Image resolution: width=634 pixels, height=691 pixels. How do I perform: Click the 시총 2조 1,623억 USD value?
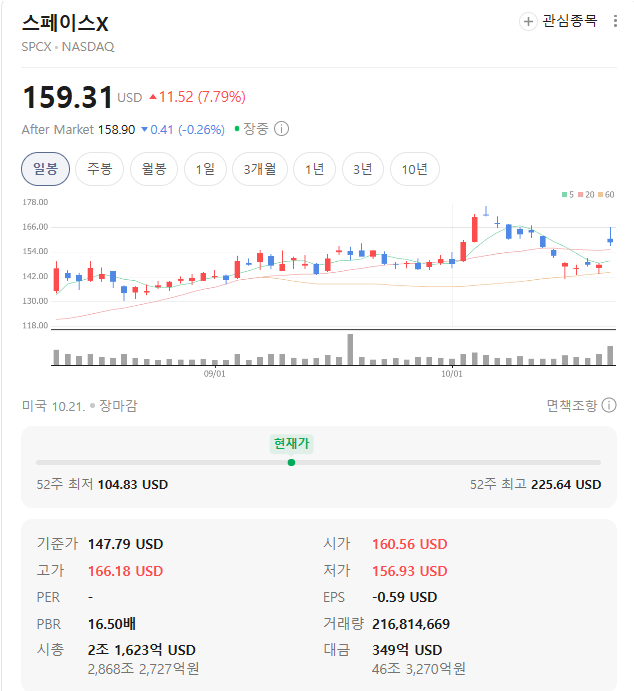coord(141,650)
